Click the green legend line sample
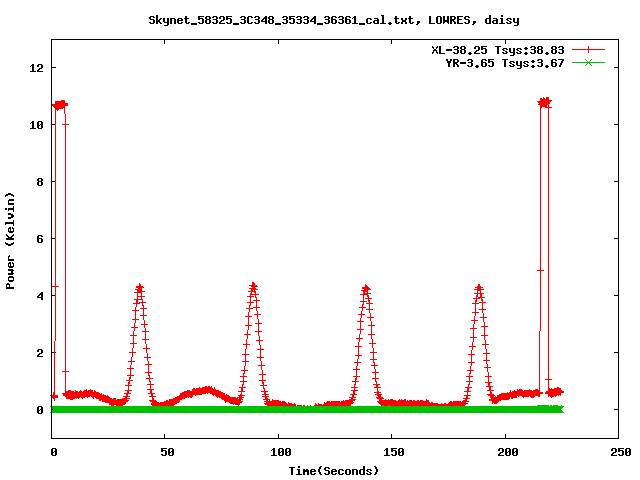 pos(588,62)
